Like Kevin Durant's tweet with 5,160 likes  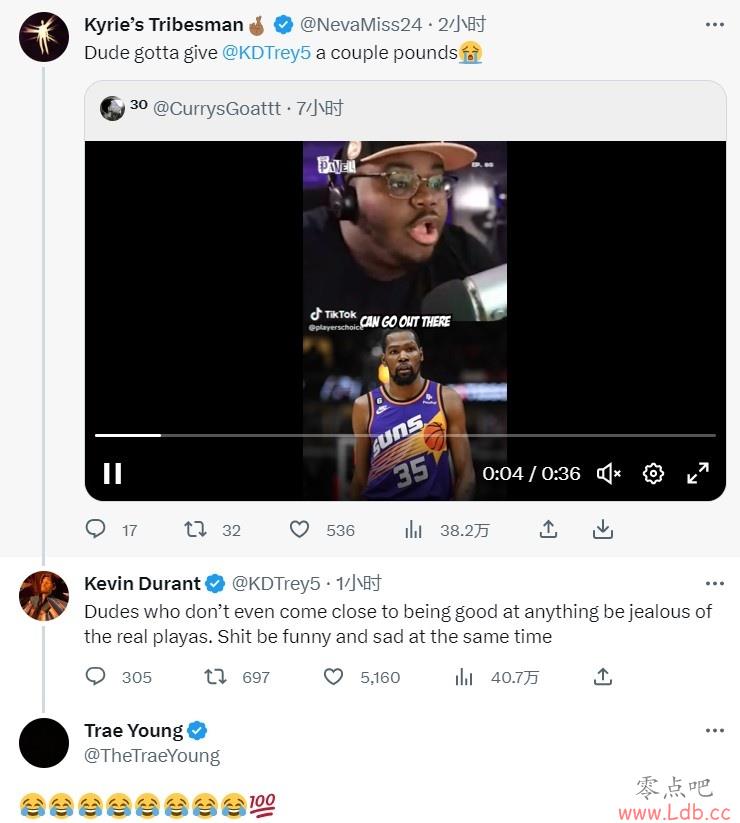click(x=333, y=677)
